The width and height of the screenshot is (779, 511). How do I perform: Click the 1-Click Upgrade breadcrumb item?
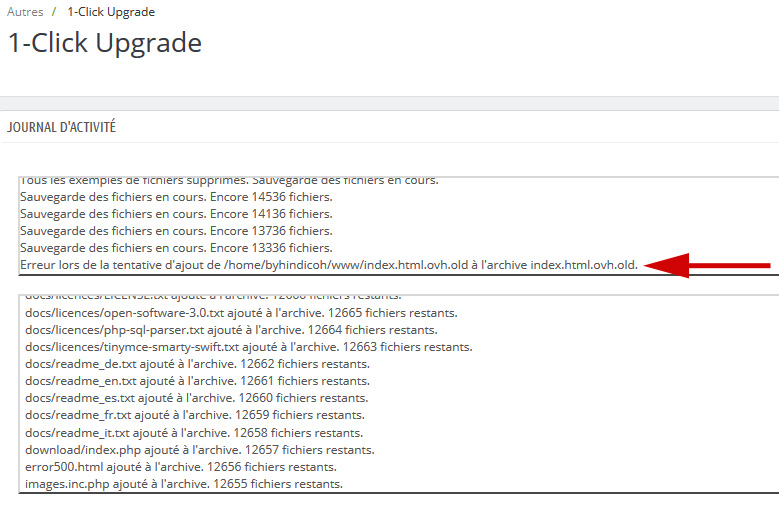111,12
